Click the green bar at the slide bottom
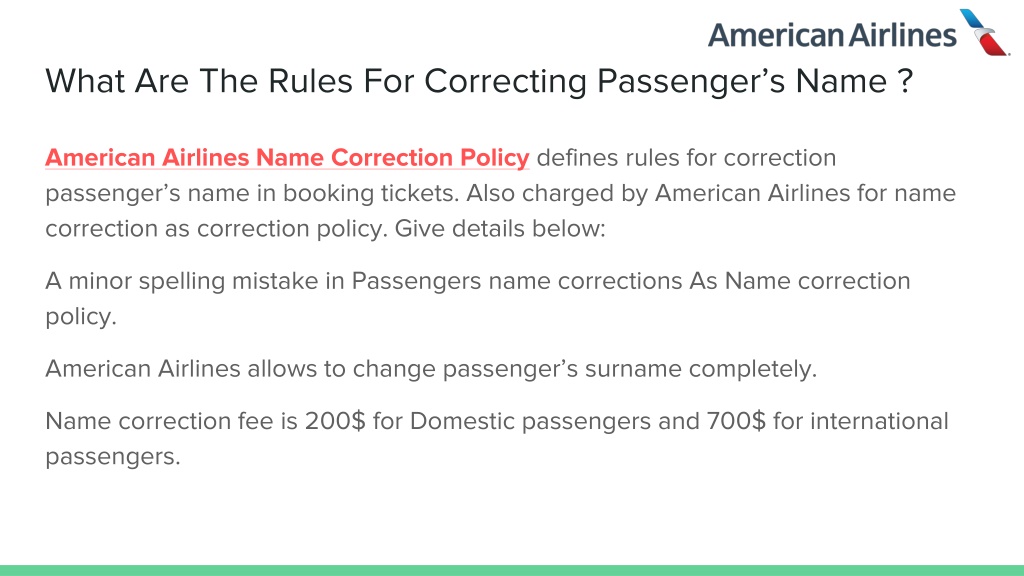1024x576 pixels. [x=512, y=570]
